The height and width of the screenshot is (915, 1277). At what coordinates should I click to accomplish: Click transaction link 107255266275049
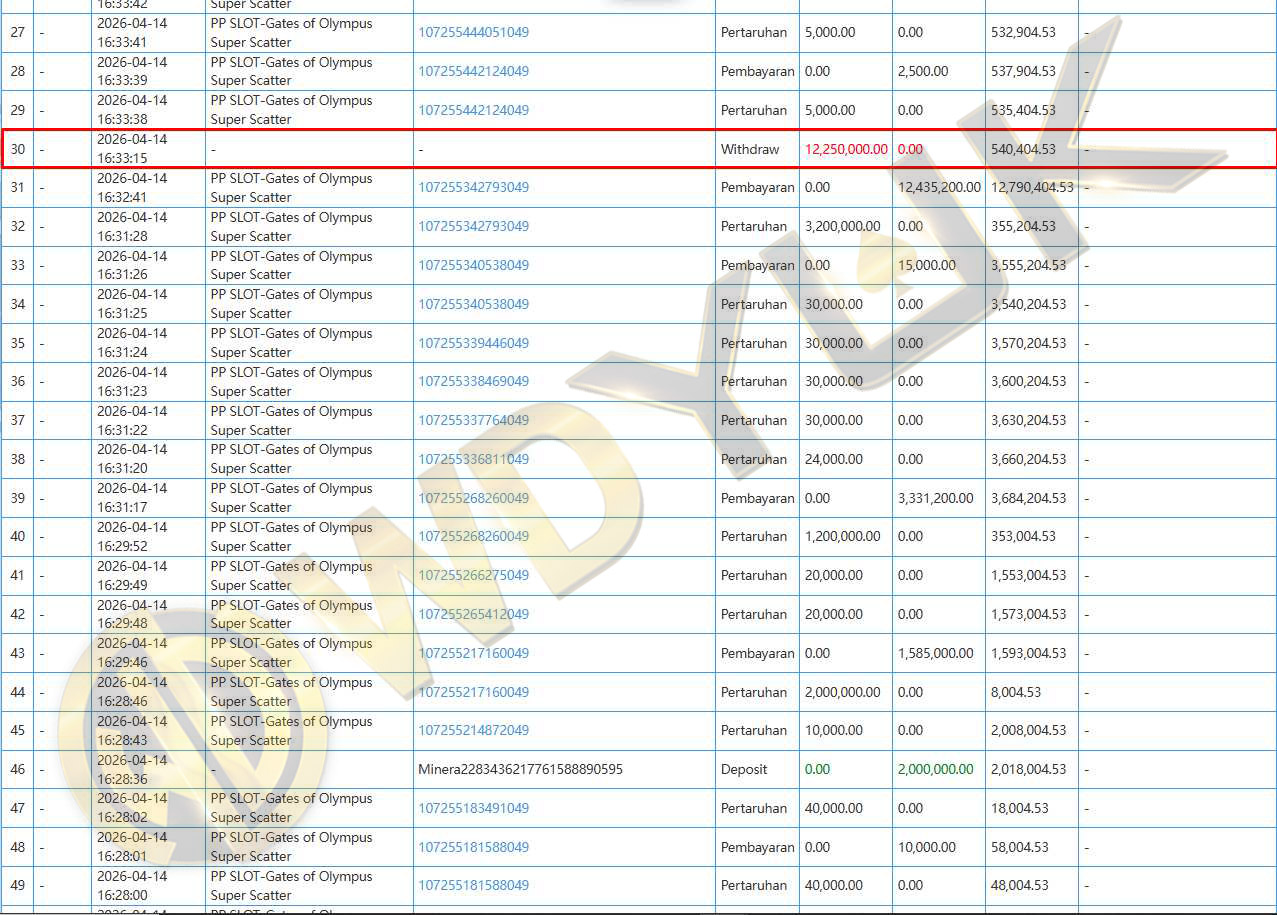473,575
